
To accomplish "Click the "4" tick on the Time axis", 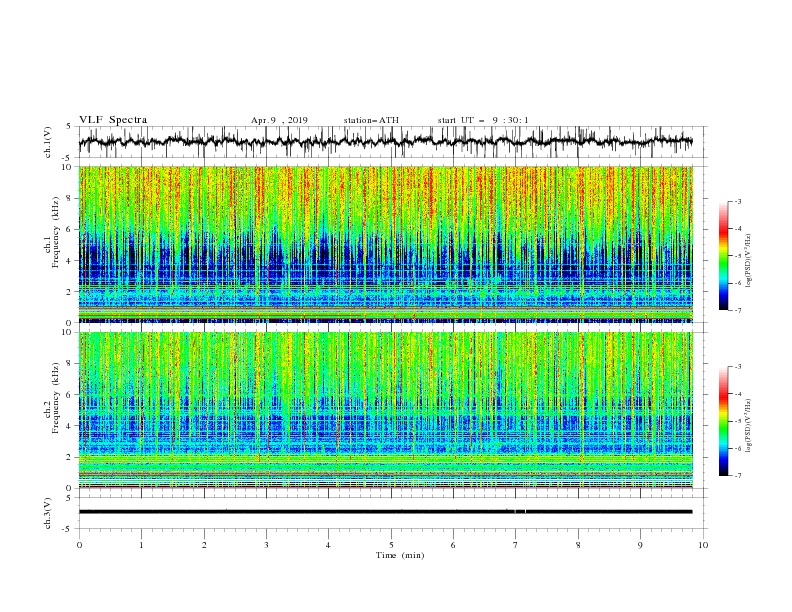I will [328, 545].
